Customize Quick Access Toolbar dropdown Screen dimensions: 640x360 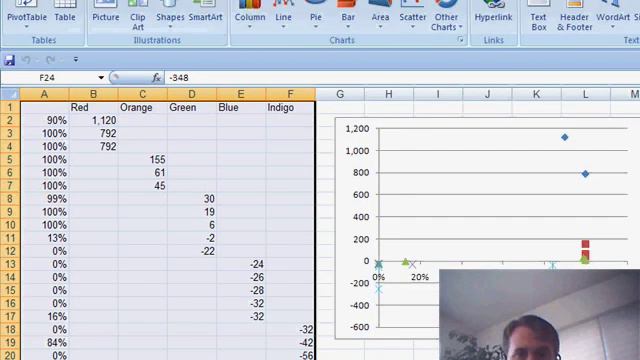click(76, 60)
